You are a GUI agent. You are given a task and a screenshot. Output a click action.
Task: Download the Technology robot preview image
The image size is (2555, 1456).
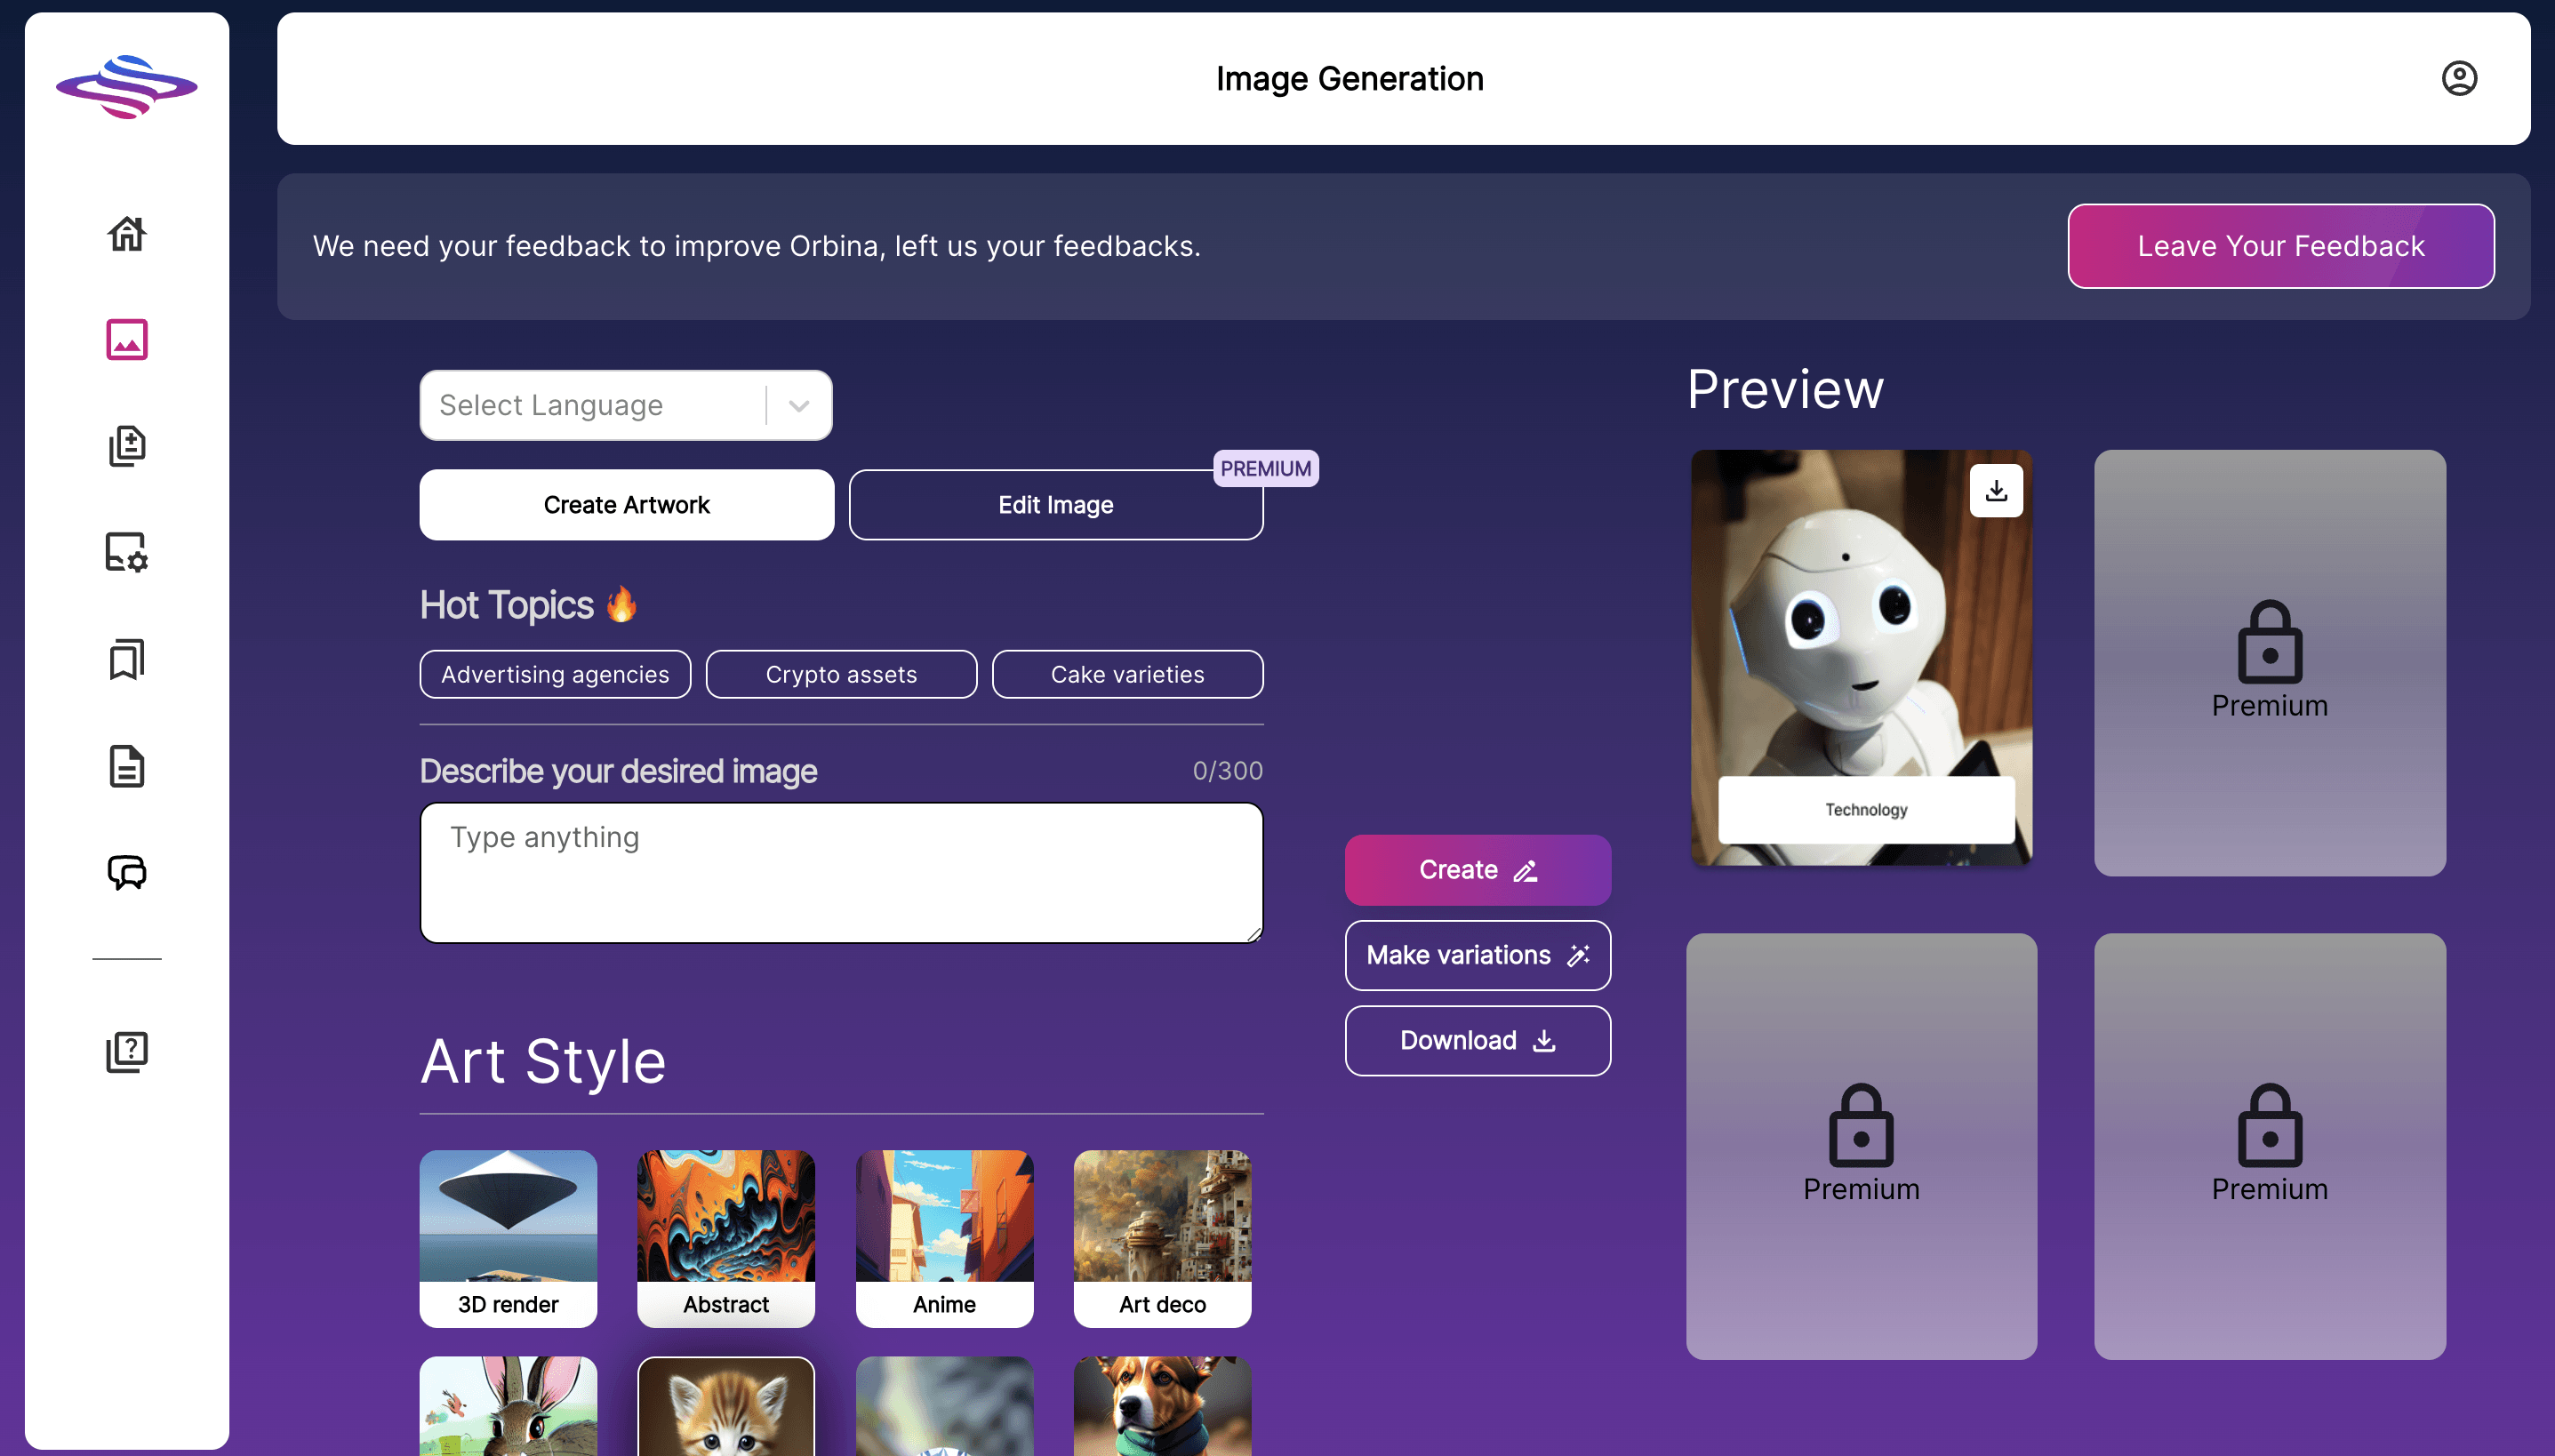coord(1996,491)
